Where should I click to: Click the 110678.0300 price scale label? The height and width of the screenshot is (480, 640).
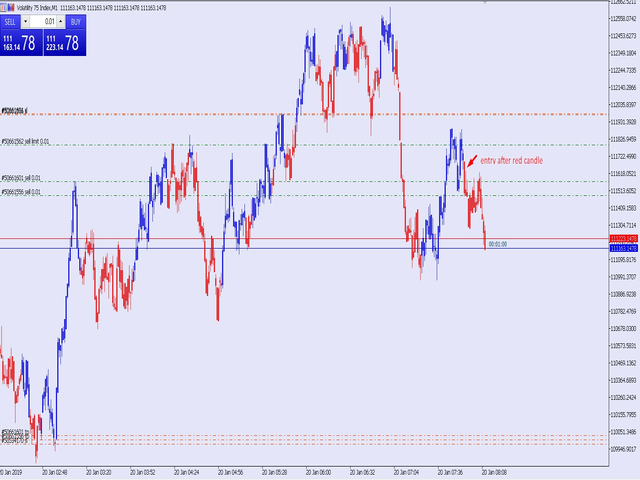click(x=623, y=329)
